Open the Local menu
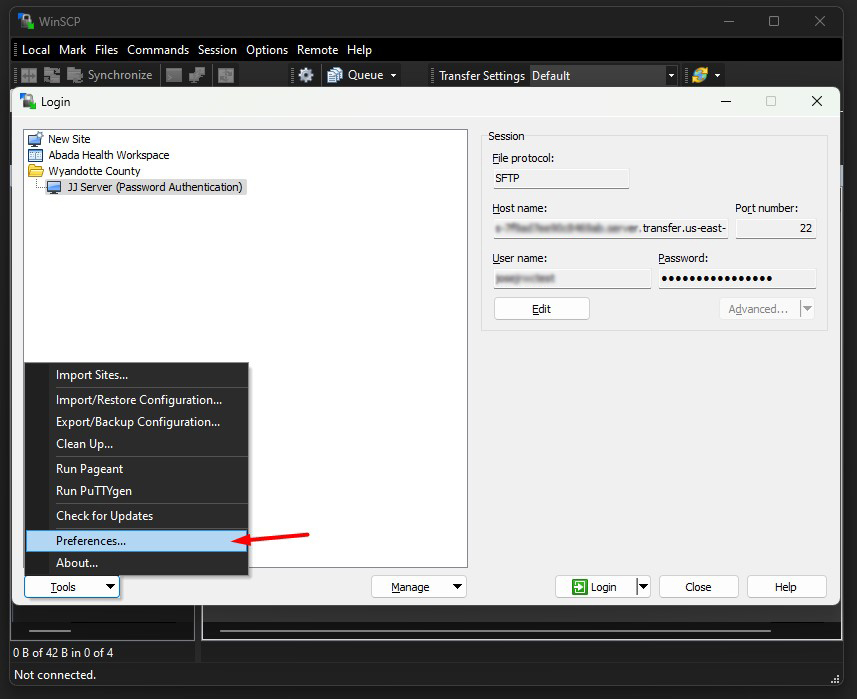 pyautogui.click(x=36, y=50)
